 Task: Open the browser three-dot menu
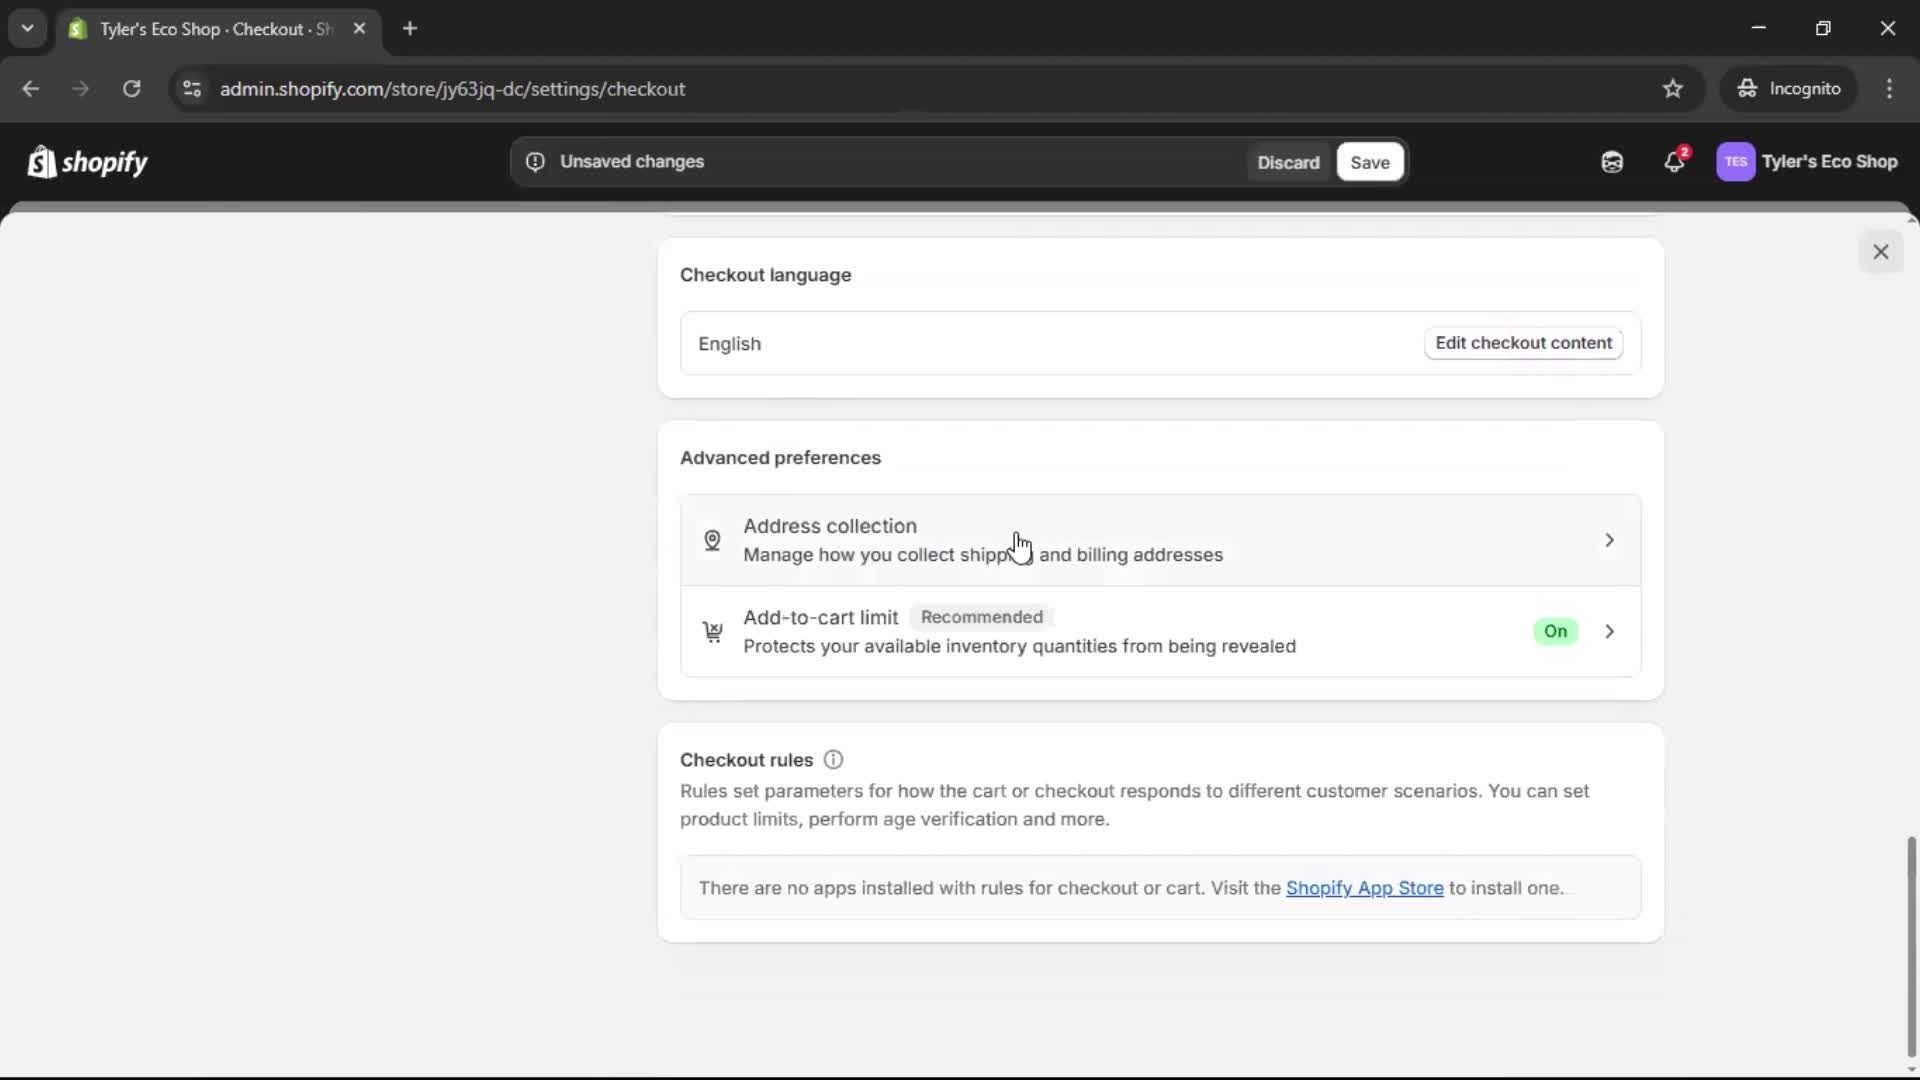pyautogui.click(x=1891, y=89)
